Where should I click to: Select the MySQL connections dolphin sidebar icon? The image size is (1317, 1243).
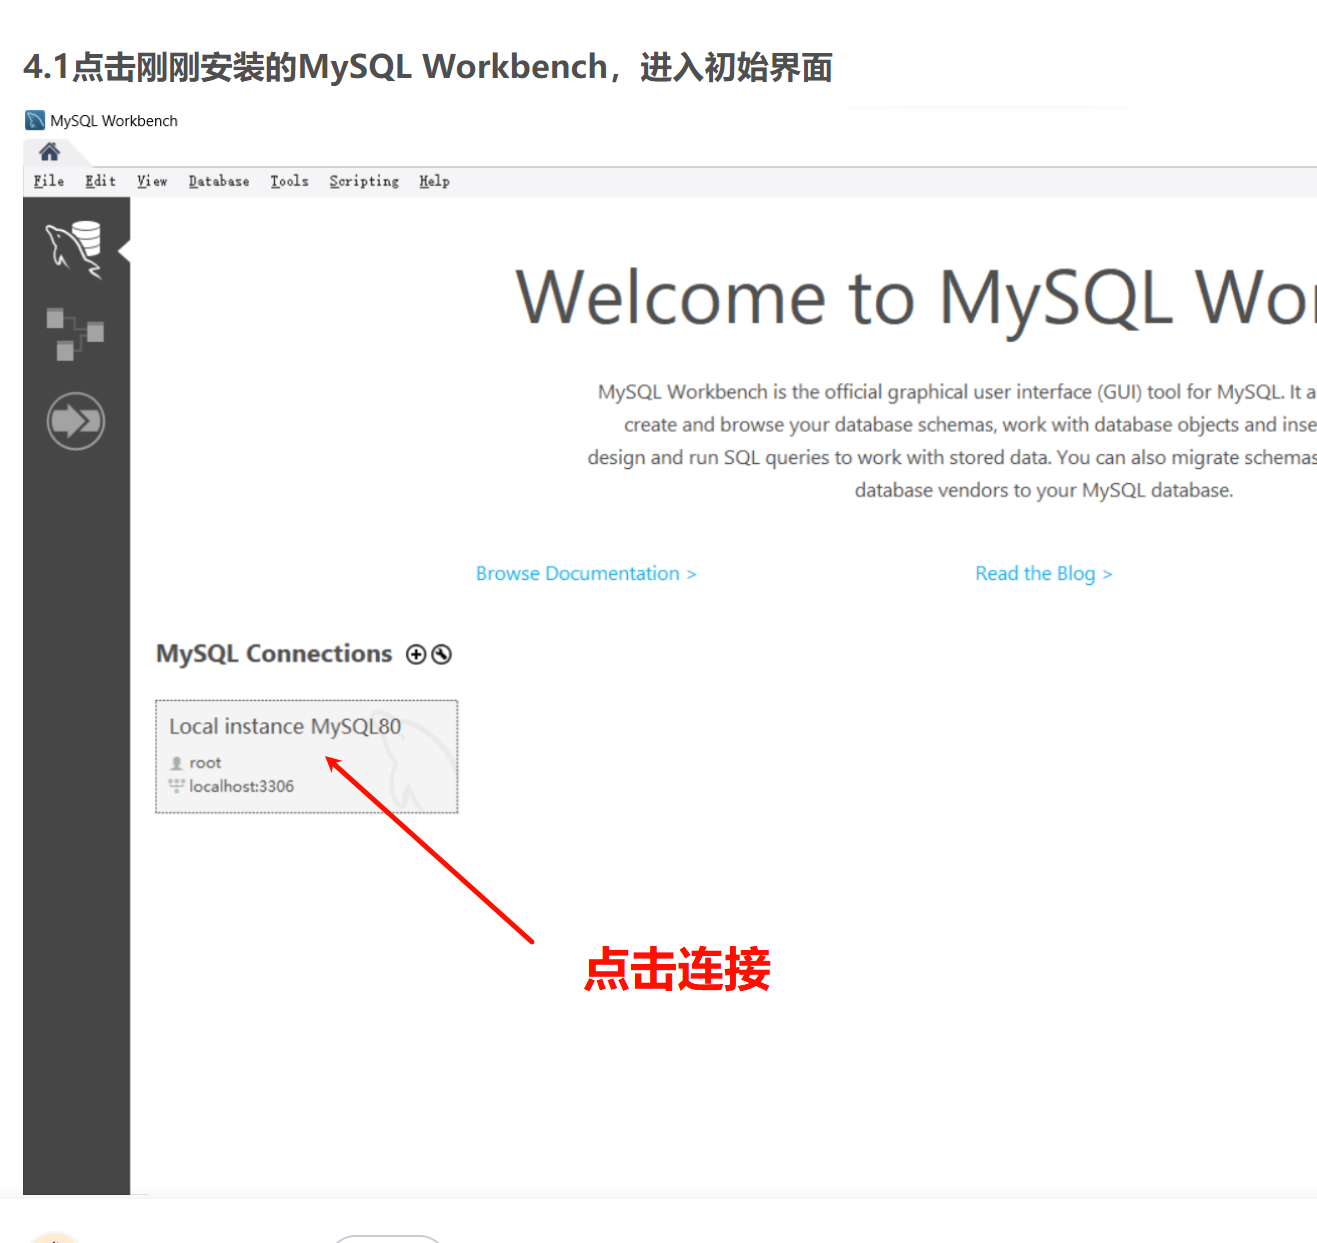coord(75,249)
